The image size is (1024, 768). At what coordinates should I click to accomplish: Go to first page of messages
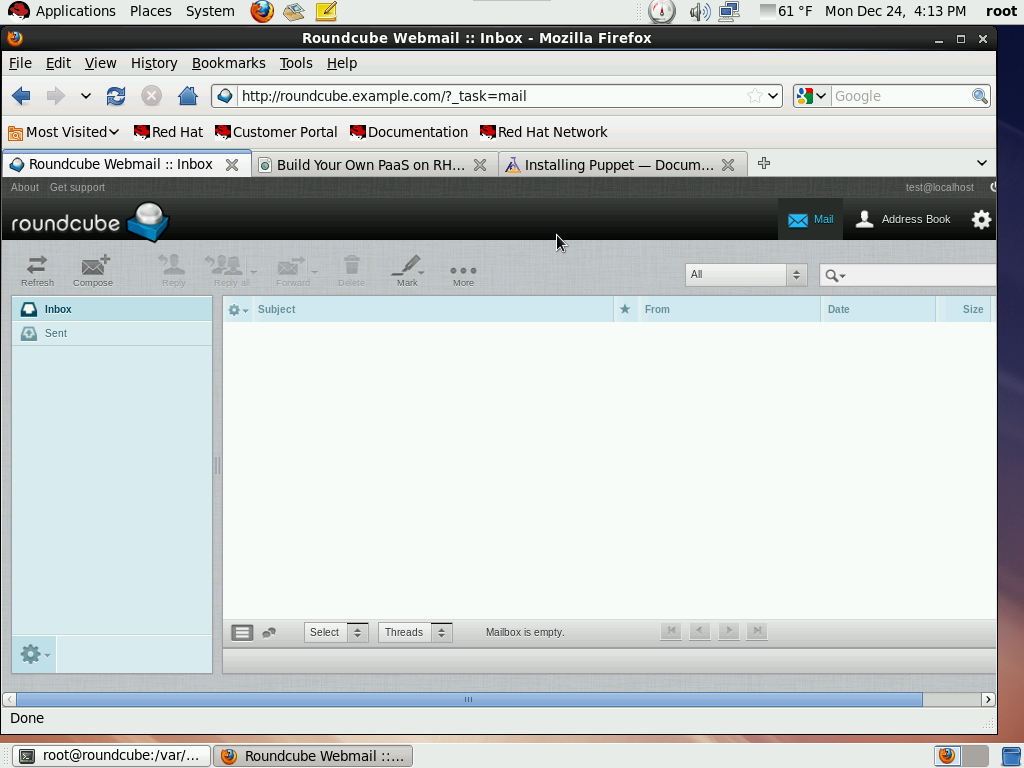tap(671, 631)
